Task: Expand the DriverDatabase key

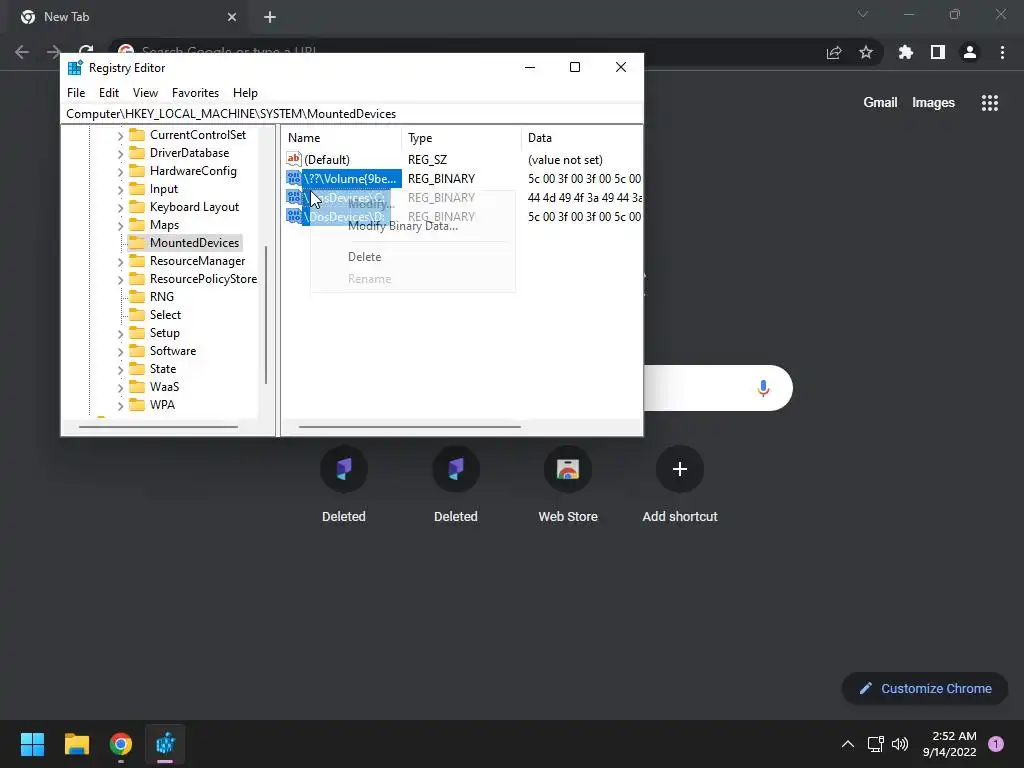Action: click(120, 153)
